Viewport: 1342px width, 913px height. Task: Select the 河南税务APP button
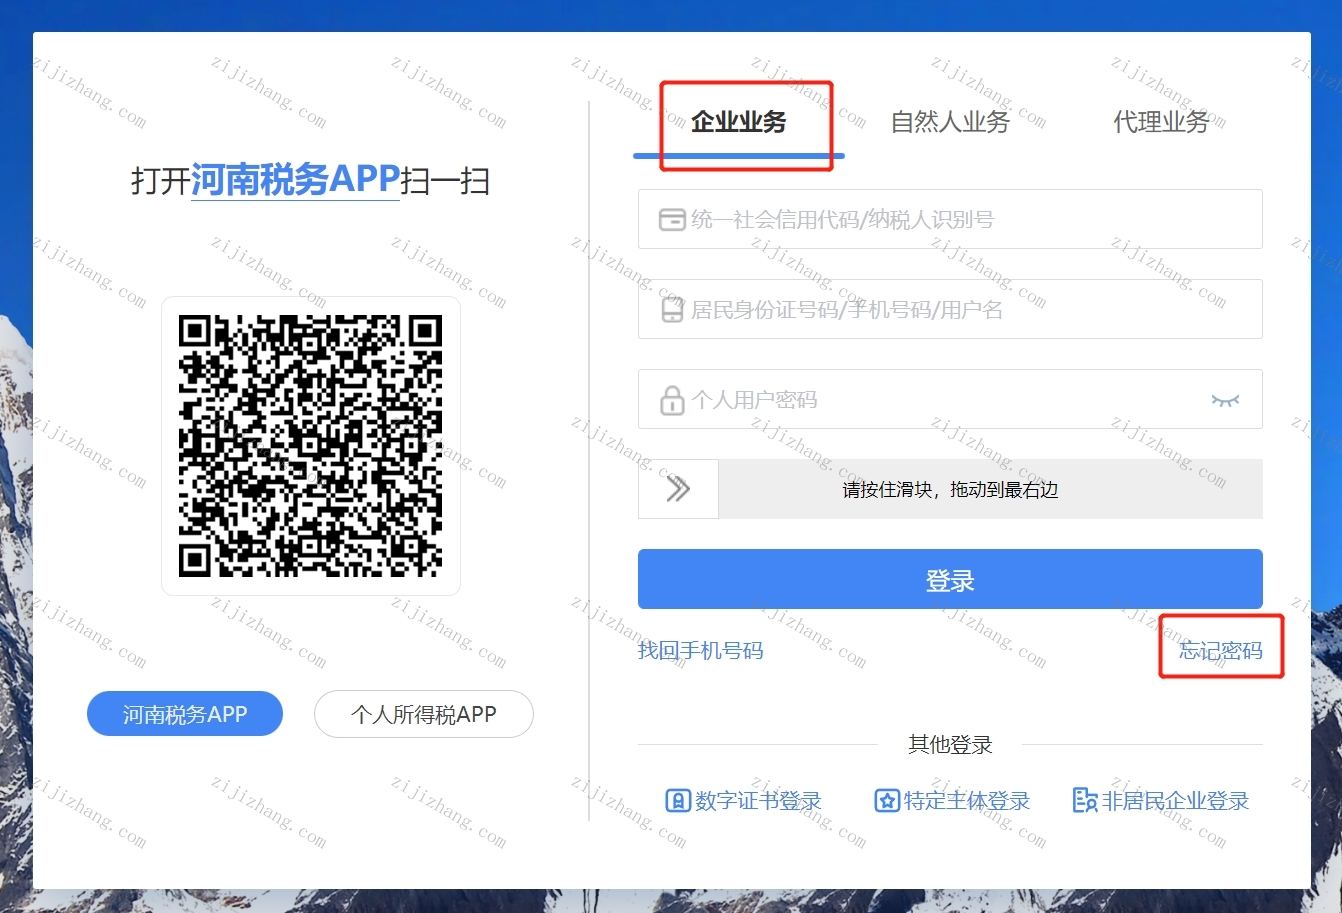185,714
